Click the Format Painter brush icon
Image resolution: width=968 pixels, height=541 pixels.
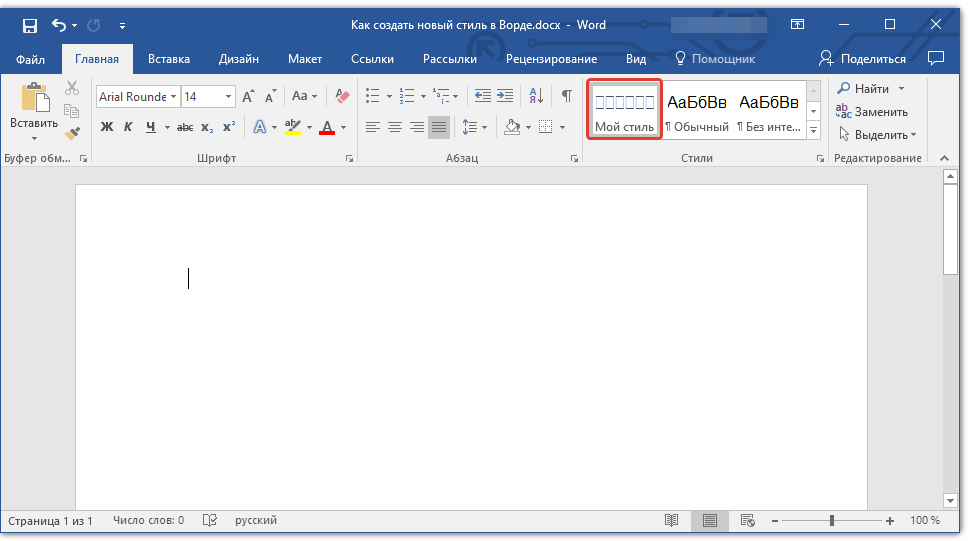coord(72,133)
